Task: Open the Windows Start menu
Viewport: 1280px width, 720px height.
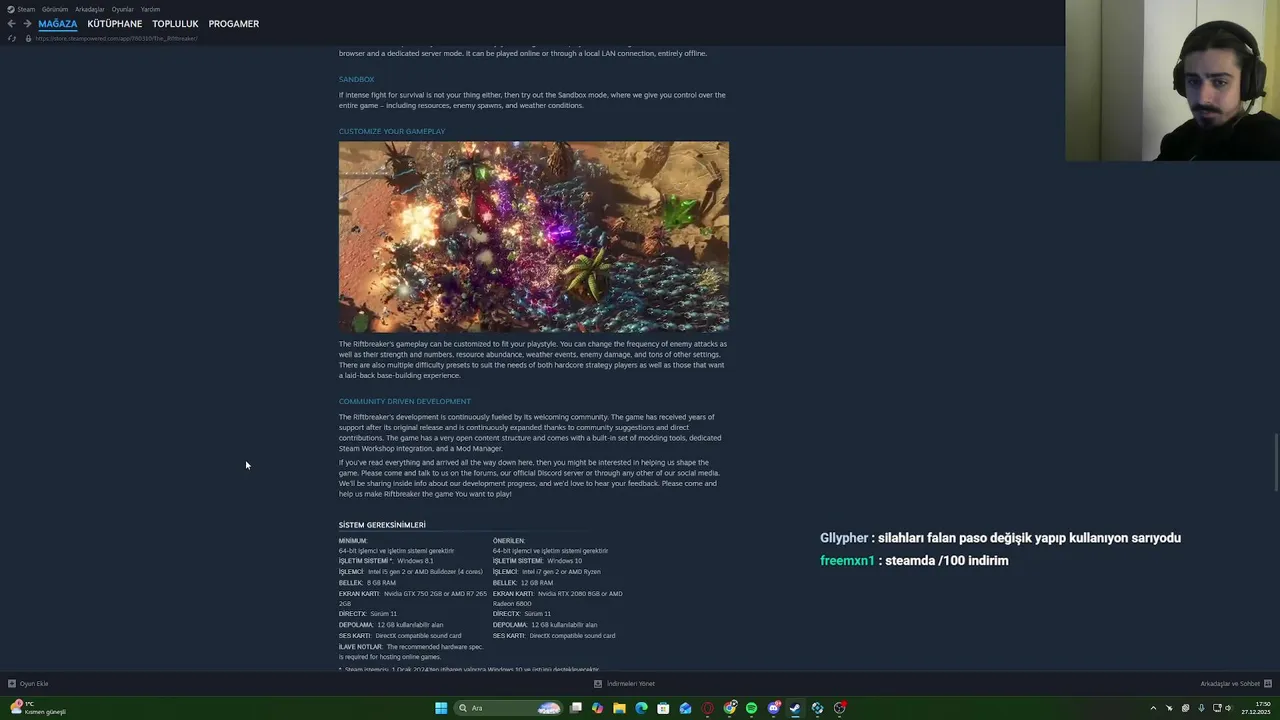Action: pos(441,708)
